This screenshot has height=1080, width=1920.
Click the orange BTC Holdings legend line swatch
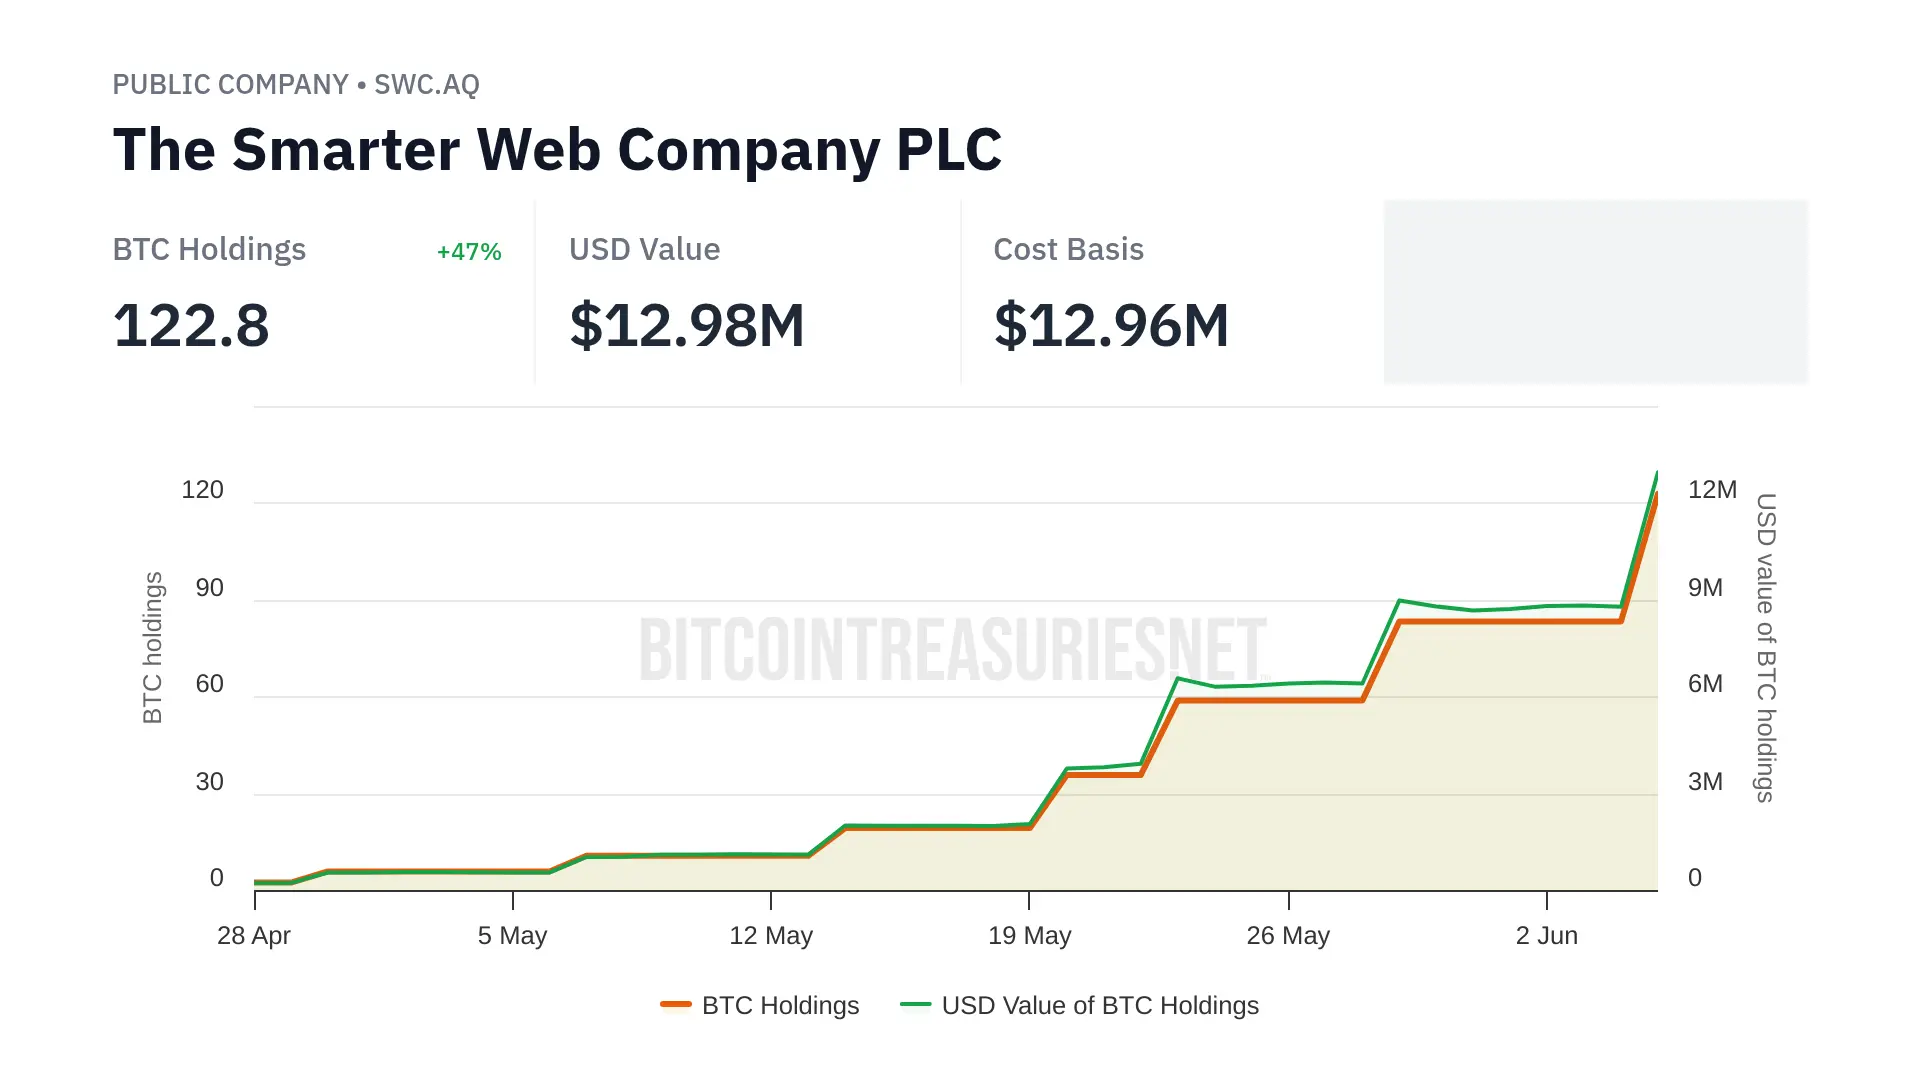pos(676,1004)
